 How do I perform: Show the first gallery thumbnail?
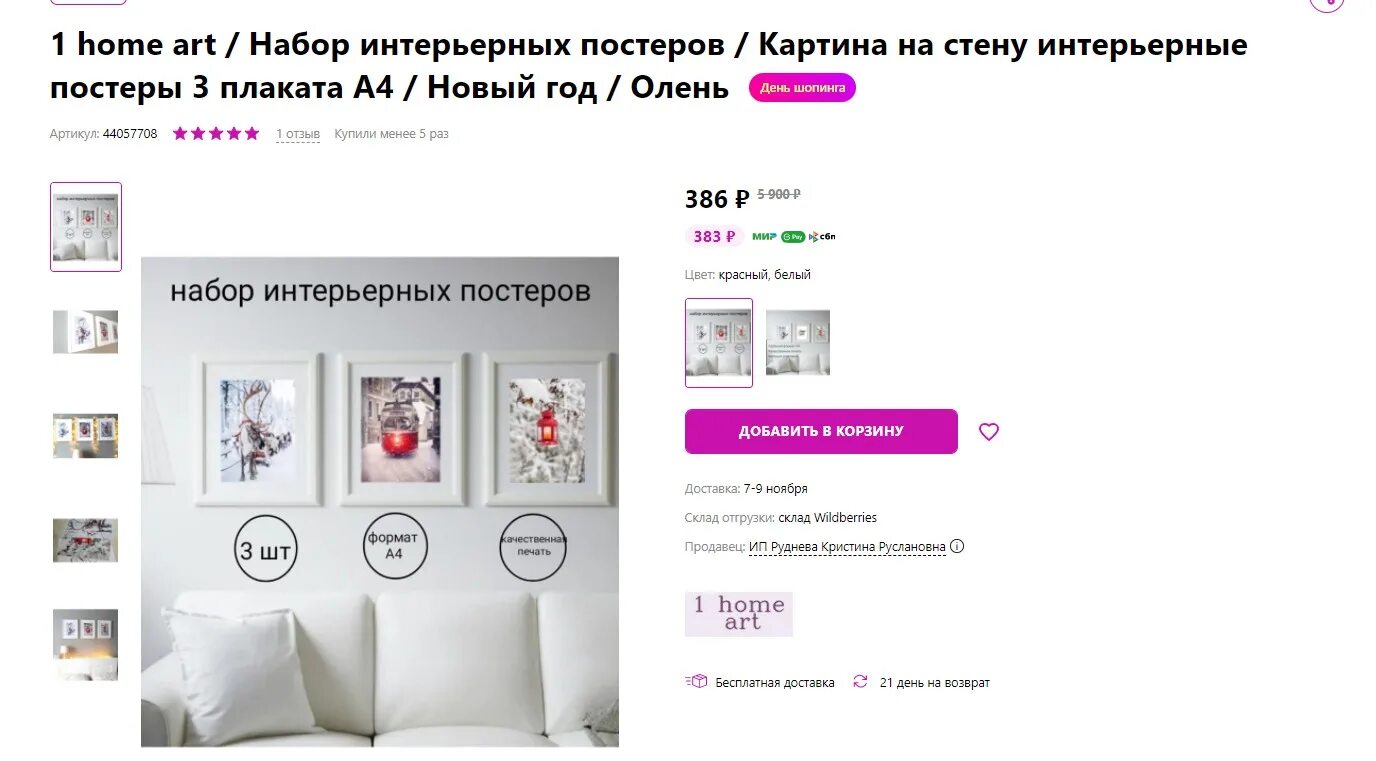86,227
